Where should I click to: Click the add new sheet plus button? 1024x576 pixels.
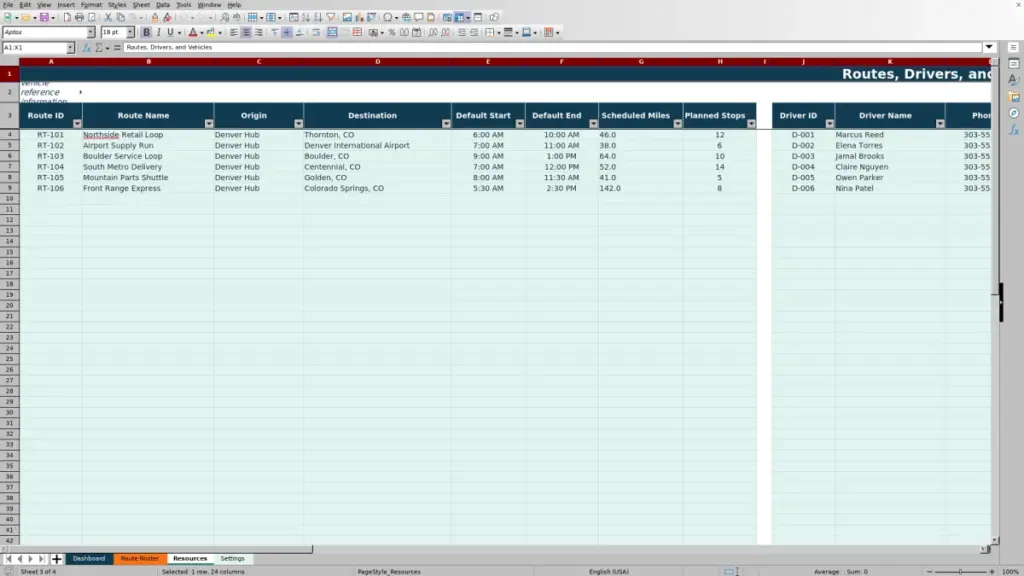click(56, 559)
